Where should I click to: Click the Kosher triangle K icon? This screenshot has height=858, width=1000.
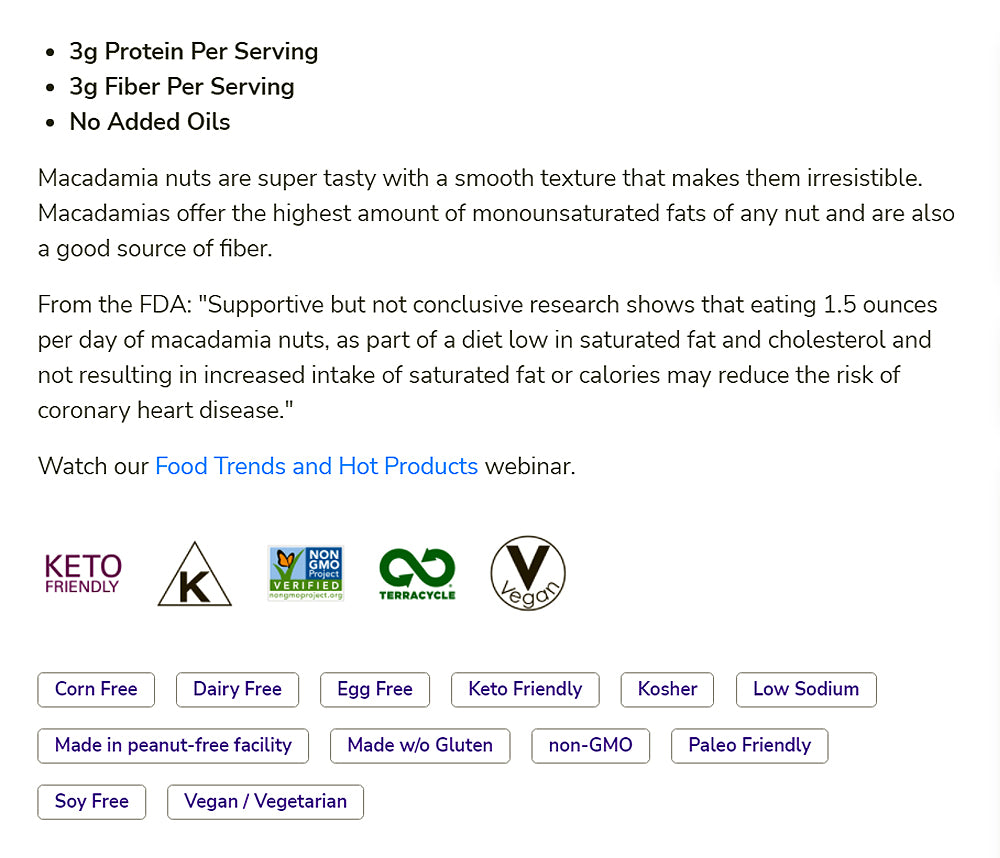point(195,573)
